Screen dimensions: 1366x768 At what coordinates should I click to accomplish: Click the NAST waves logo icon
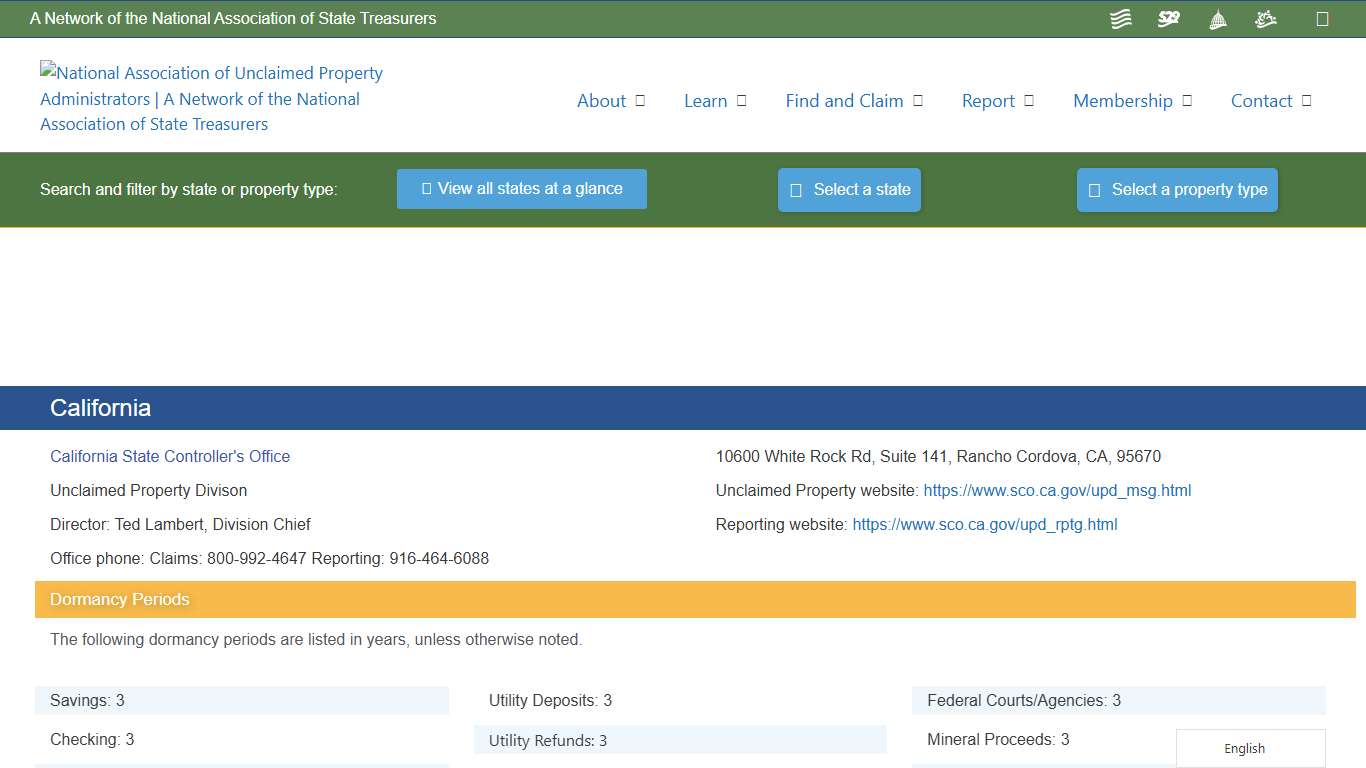pyautogui.click(x=1120, y=18)
